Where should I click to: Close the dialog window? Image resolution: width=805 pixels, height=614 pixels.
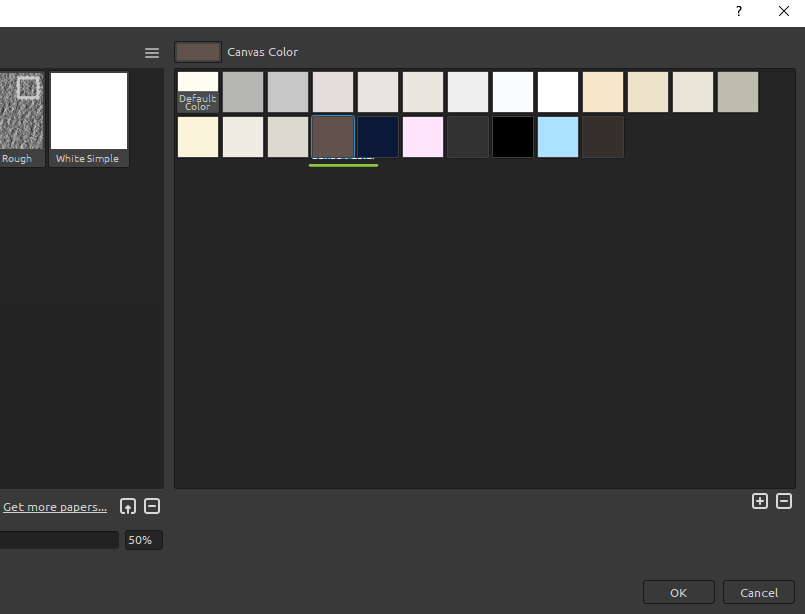[x=784, y=12]
